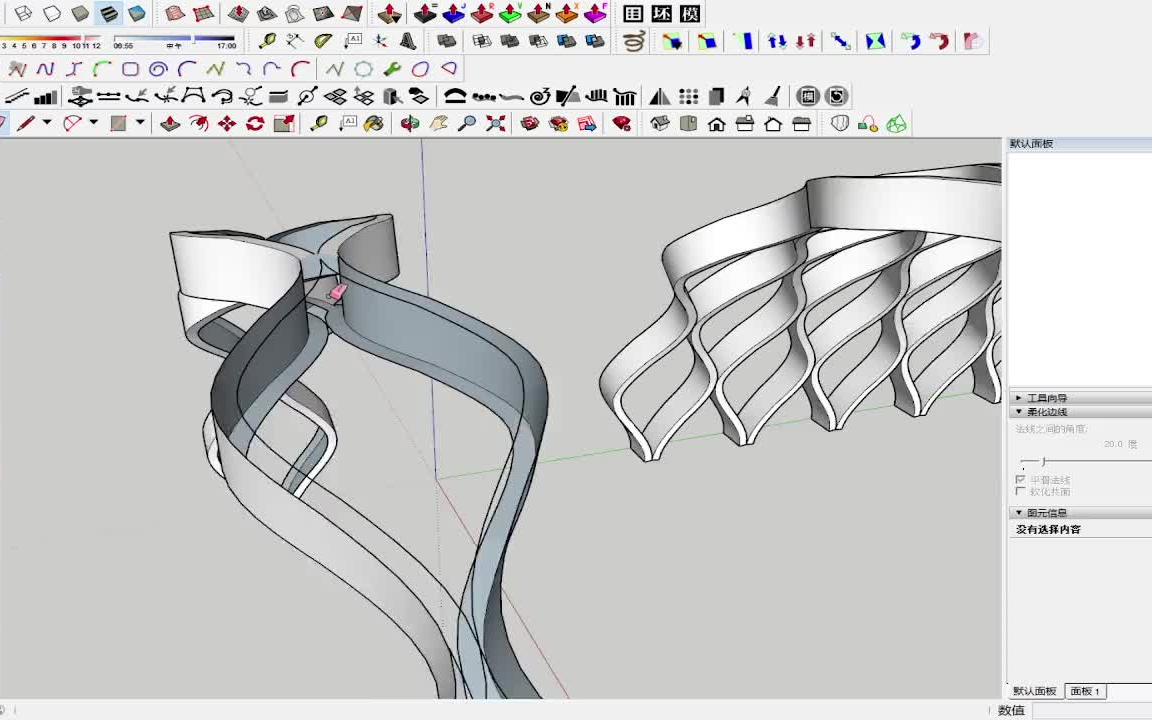Viewport: 1152px width, 720px height.
Task: Switch to the 默认面板 tab
Action: pos(1035,691)
